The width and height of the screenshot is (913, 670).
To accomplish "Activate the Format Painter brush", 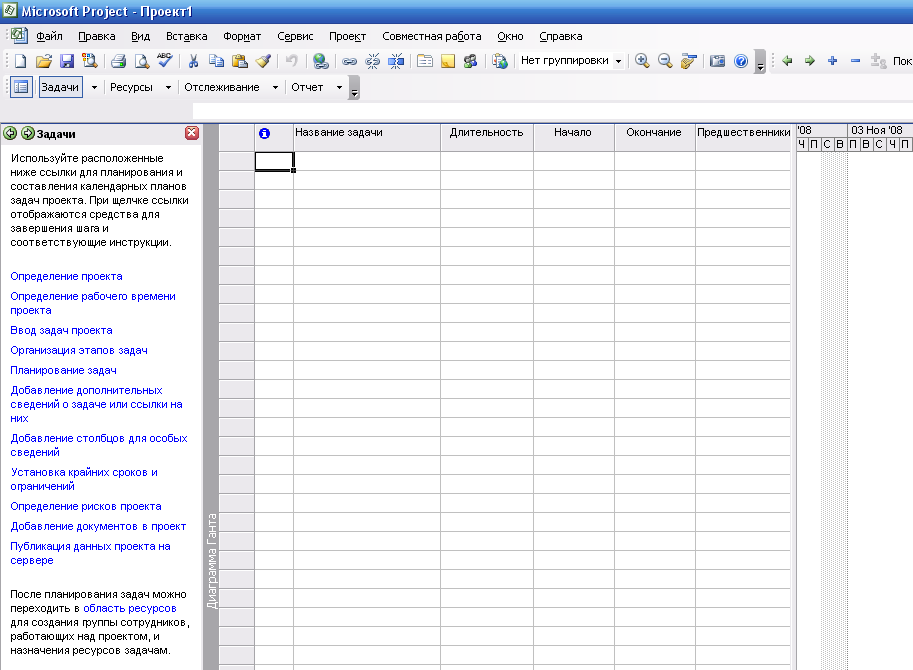I will (x=263, y=61).
